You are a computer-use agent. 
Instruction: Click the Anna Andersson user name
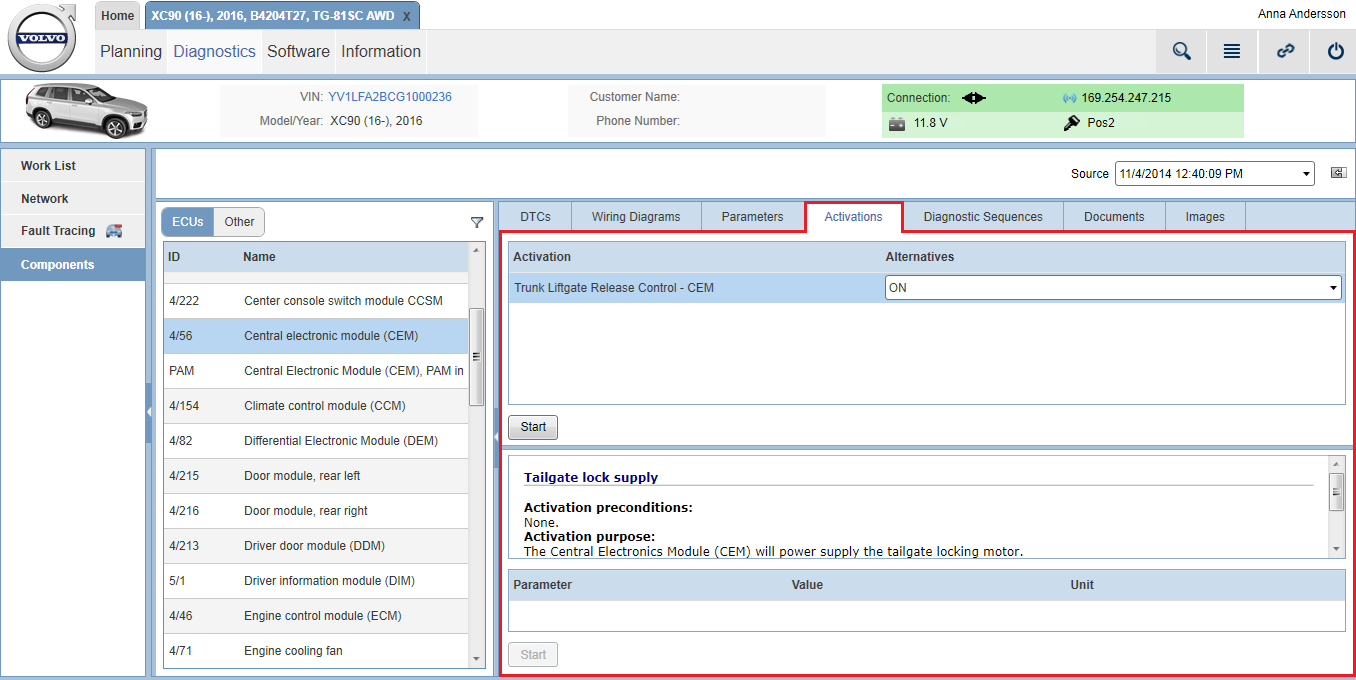tap(1302, 14)
